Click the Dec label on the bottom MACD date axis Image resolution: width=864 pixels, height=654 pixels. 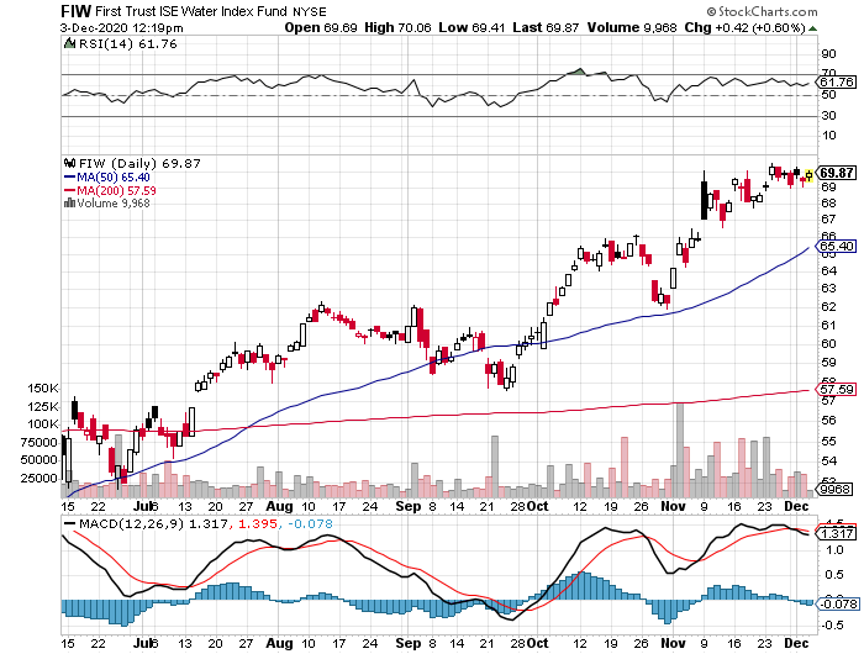[x=796, y=643]
